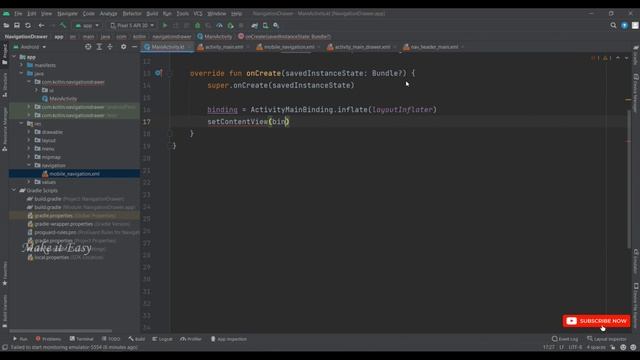Click the Make Project hammer icon

(x=63, y=25)
